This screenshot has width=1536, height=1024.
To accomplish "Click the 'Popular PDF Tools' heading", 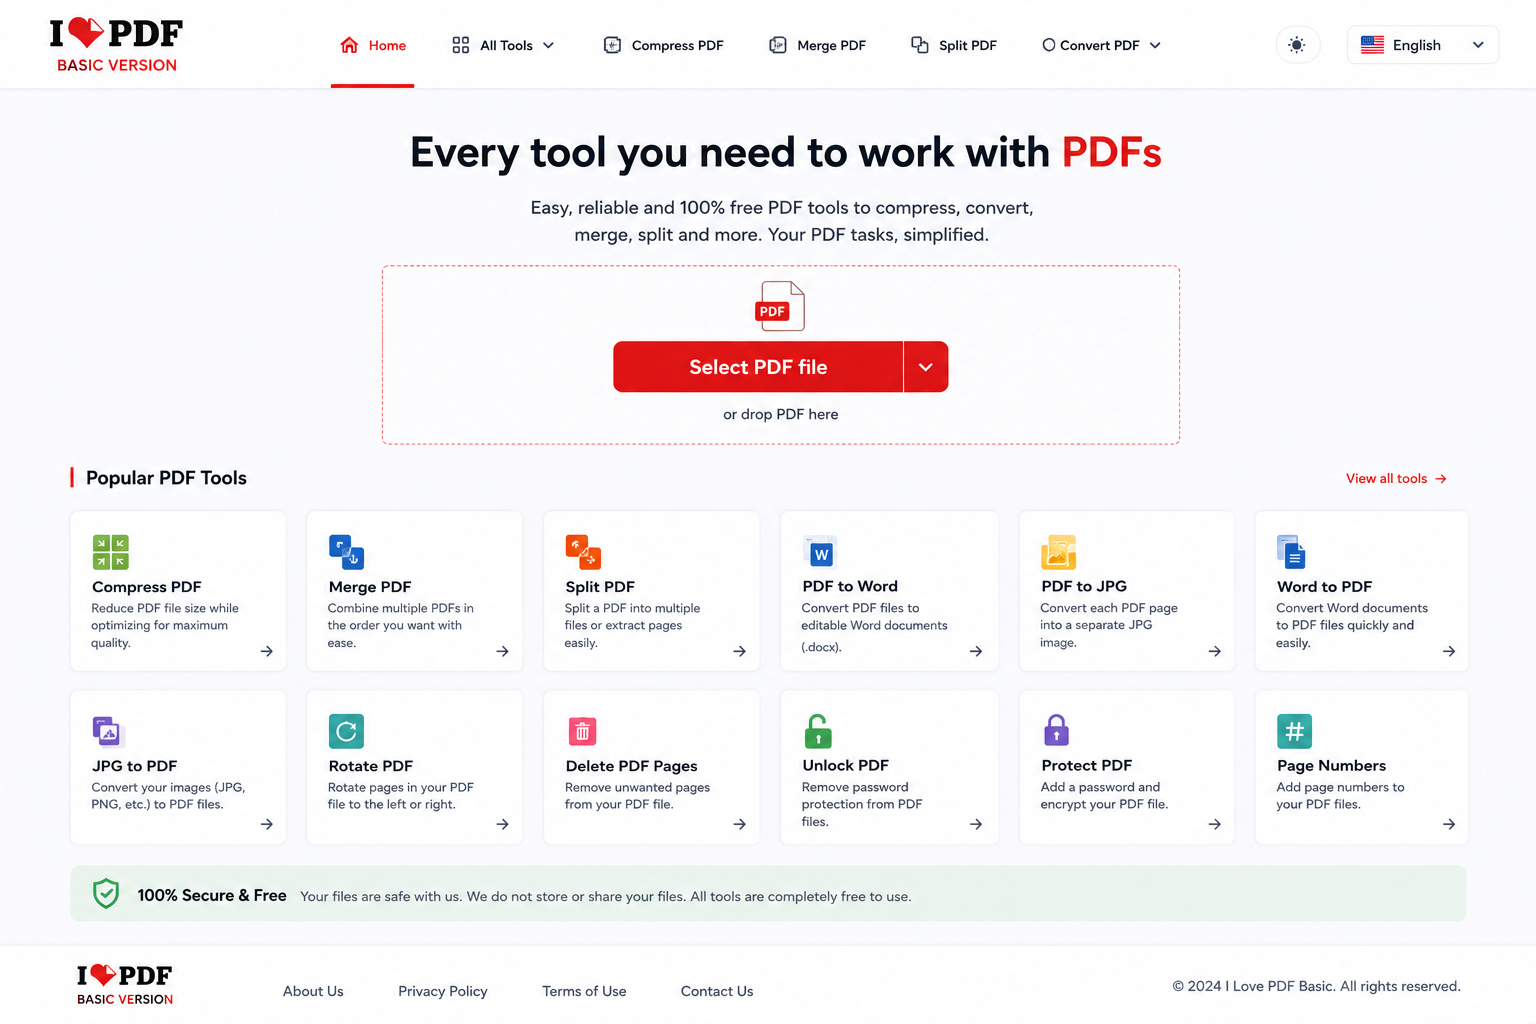I will tap(166, 478).
